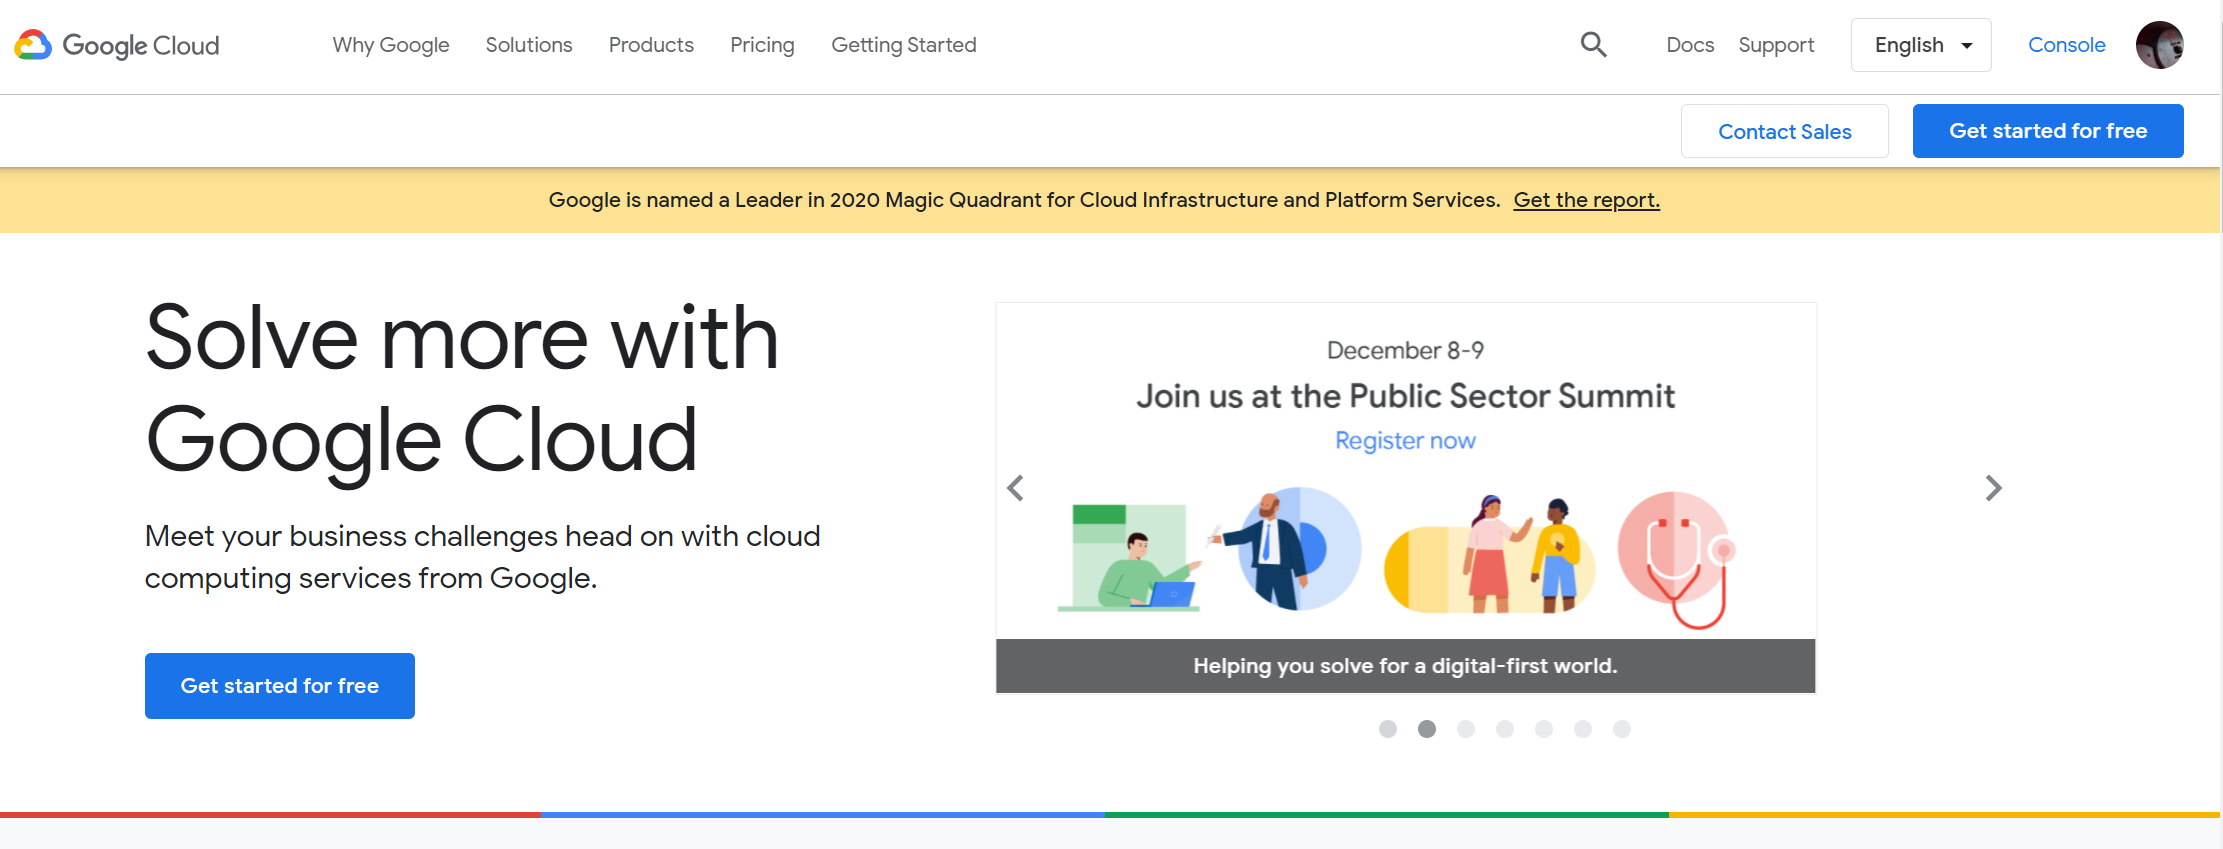This screenshot has height=849, width=2223.
Task: Open the Why Google menu
Action: pos(391,45)
